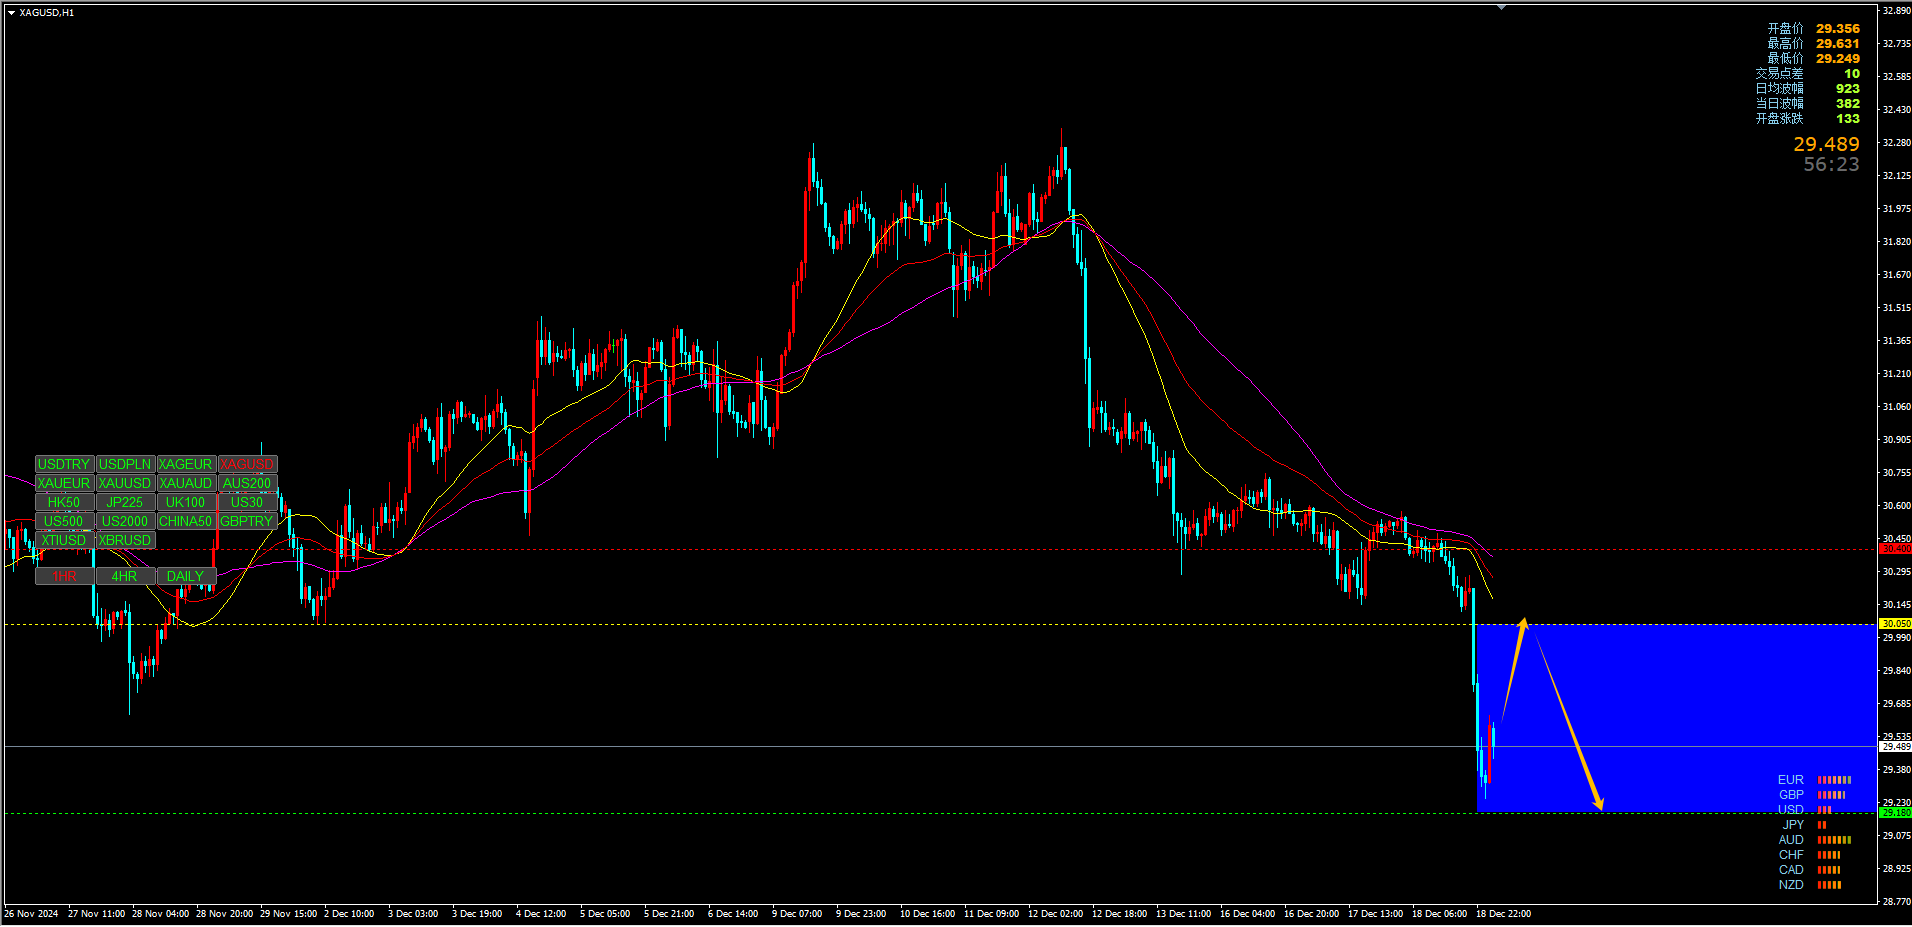Click the candle countdown timer 56:23
The image size is (1912, 927).
1831,164
